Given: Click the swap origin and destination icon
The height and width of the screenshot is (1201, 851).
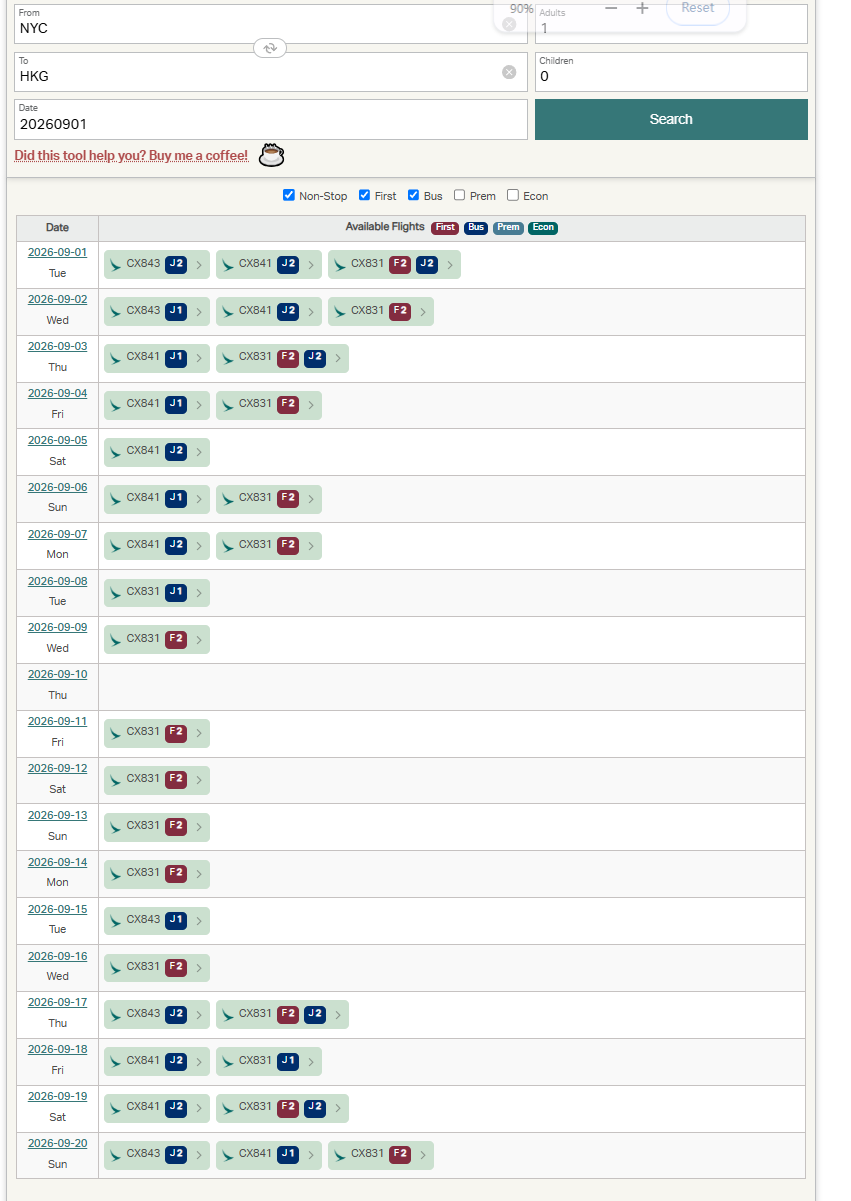Looking at the screenshot, I should coord(270,48).
